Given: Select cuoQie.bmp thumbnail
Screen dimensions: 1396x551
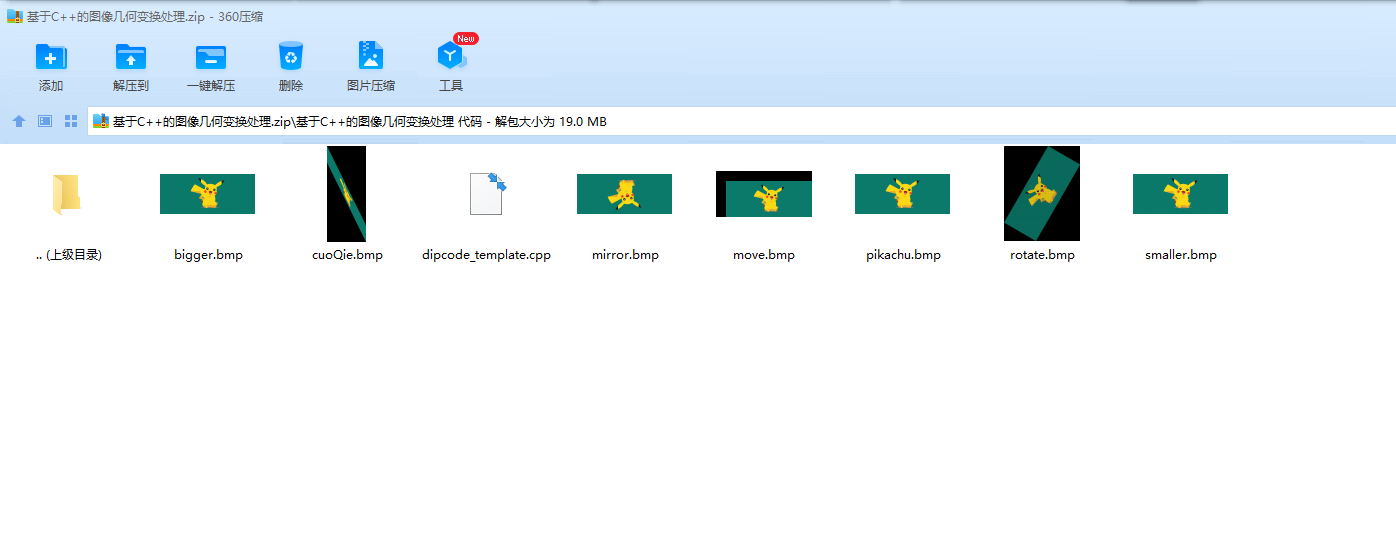Looking at the screenshot, I should 347,194.
